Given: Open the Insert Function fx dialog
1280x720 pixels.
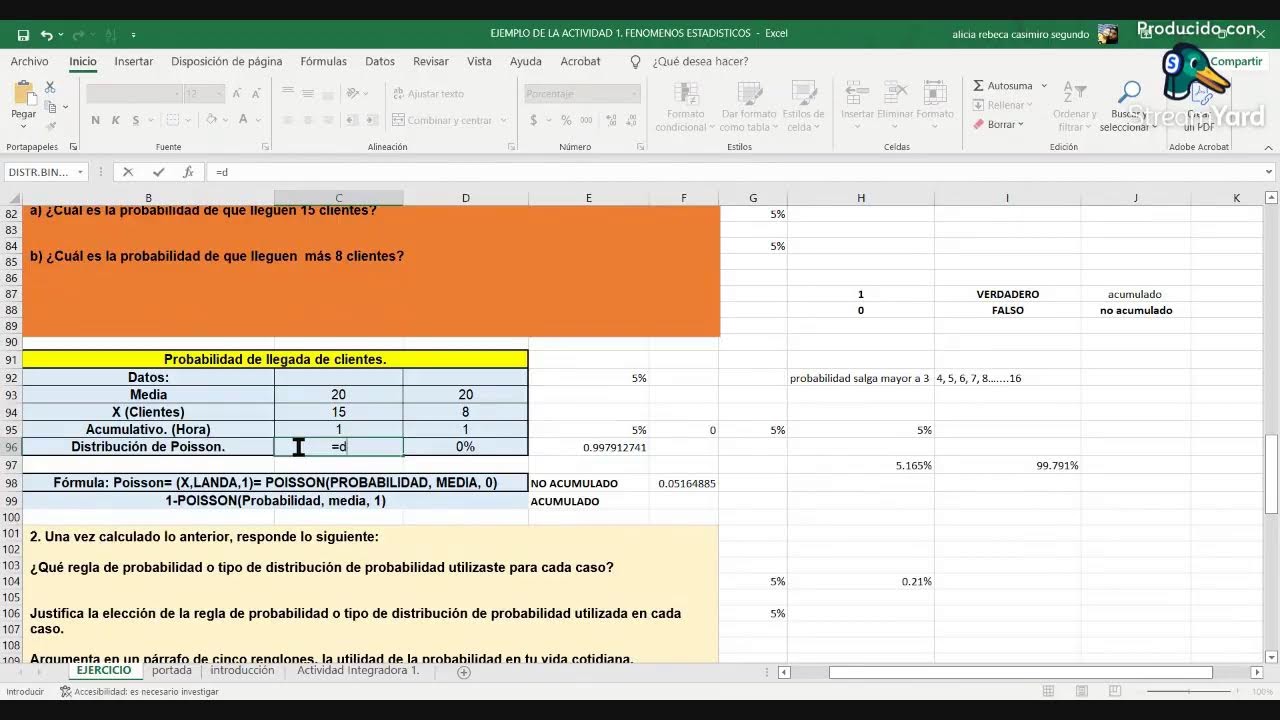Looking at the screenshot, I should (188, 172).
